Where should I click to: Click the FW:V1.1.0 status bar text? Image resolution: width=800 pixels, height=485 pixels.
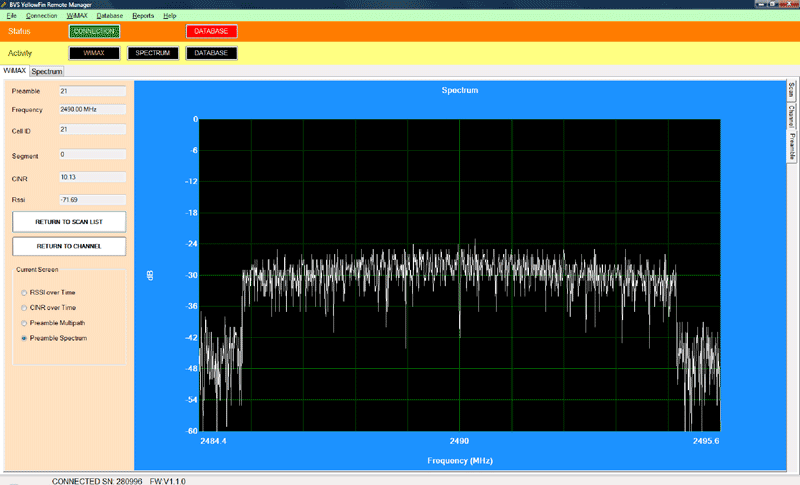tap(167, 481)
